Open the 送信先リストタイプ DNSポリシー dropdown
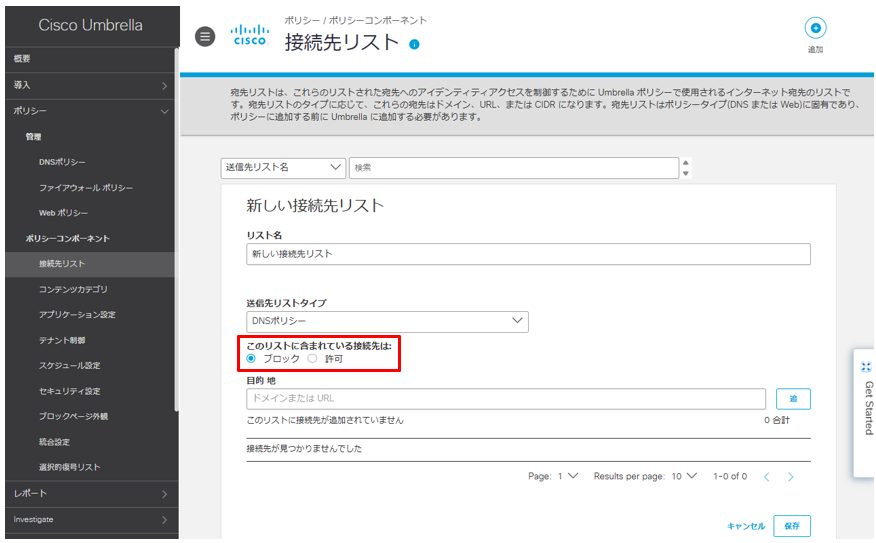The height and width of the screenshot is (543, 876). [387, 321]
